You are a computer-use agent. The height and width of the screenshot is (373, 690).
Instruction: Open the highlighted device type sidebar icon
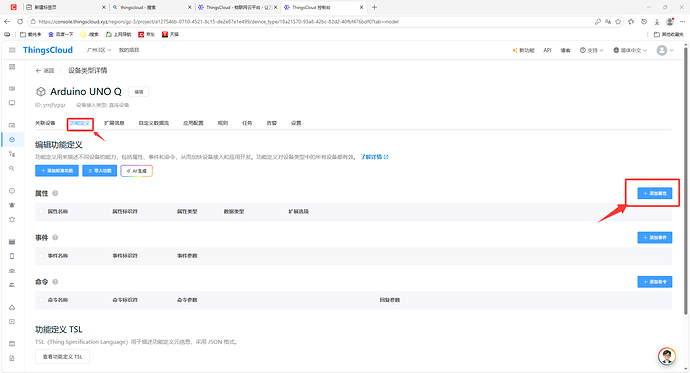(x=12, y=139)
